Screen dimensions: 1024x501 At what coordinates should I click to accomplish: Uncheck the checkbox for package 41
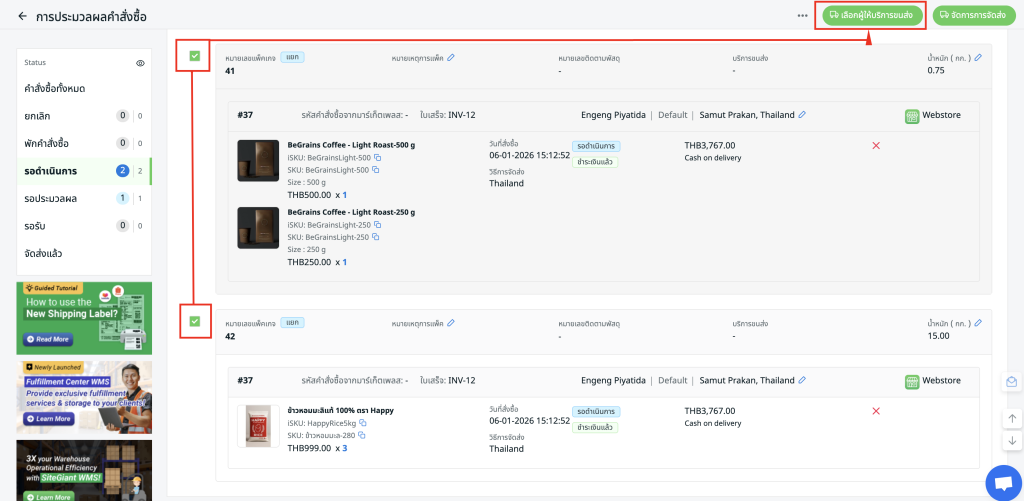click(194, 57)
